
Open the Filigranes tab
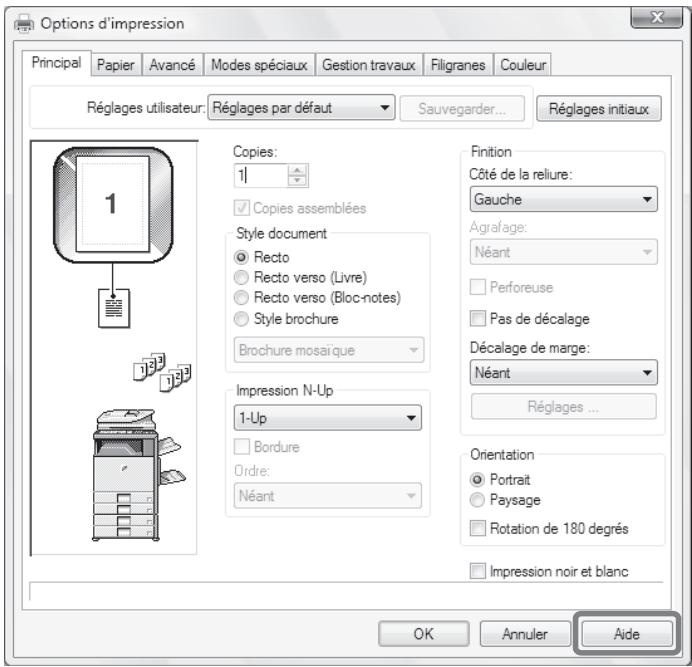coord(458,65)
